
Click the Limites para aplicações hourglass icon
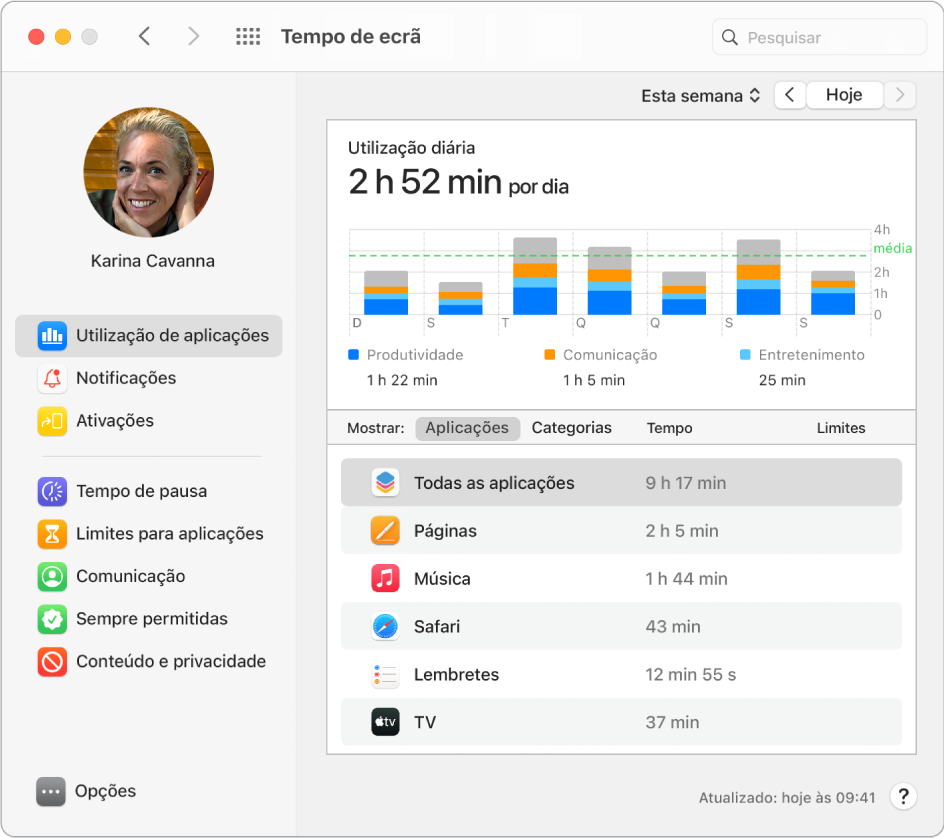pyautogui.click(x=52, y=534)
